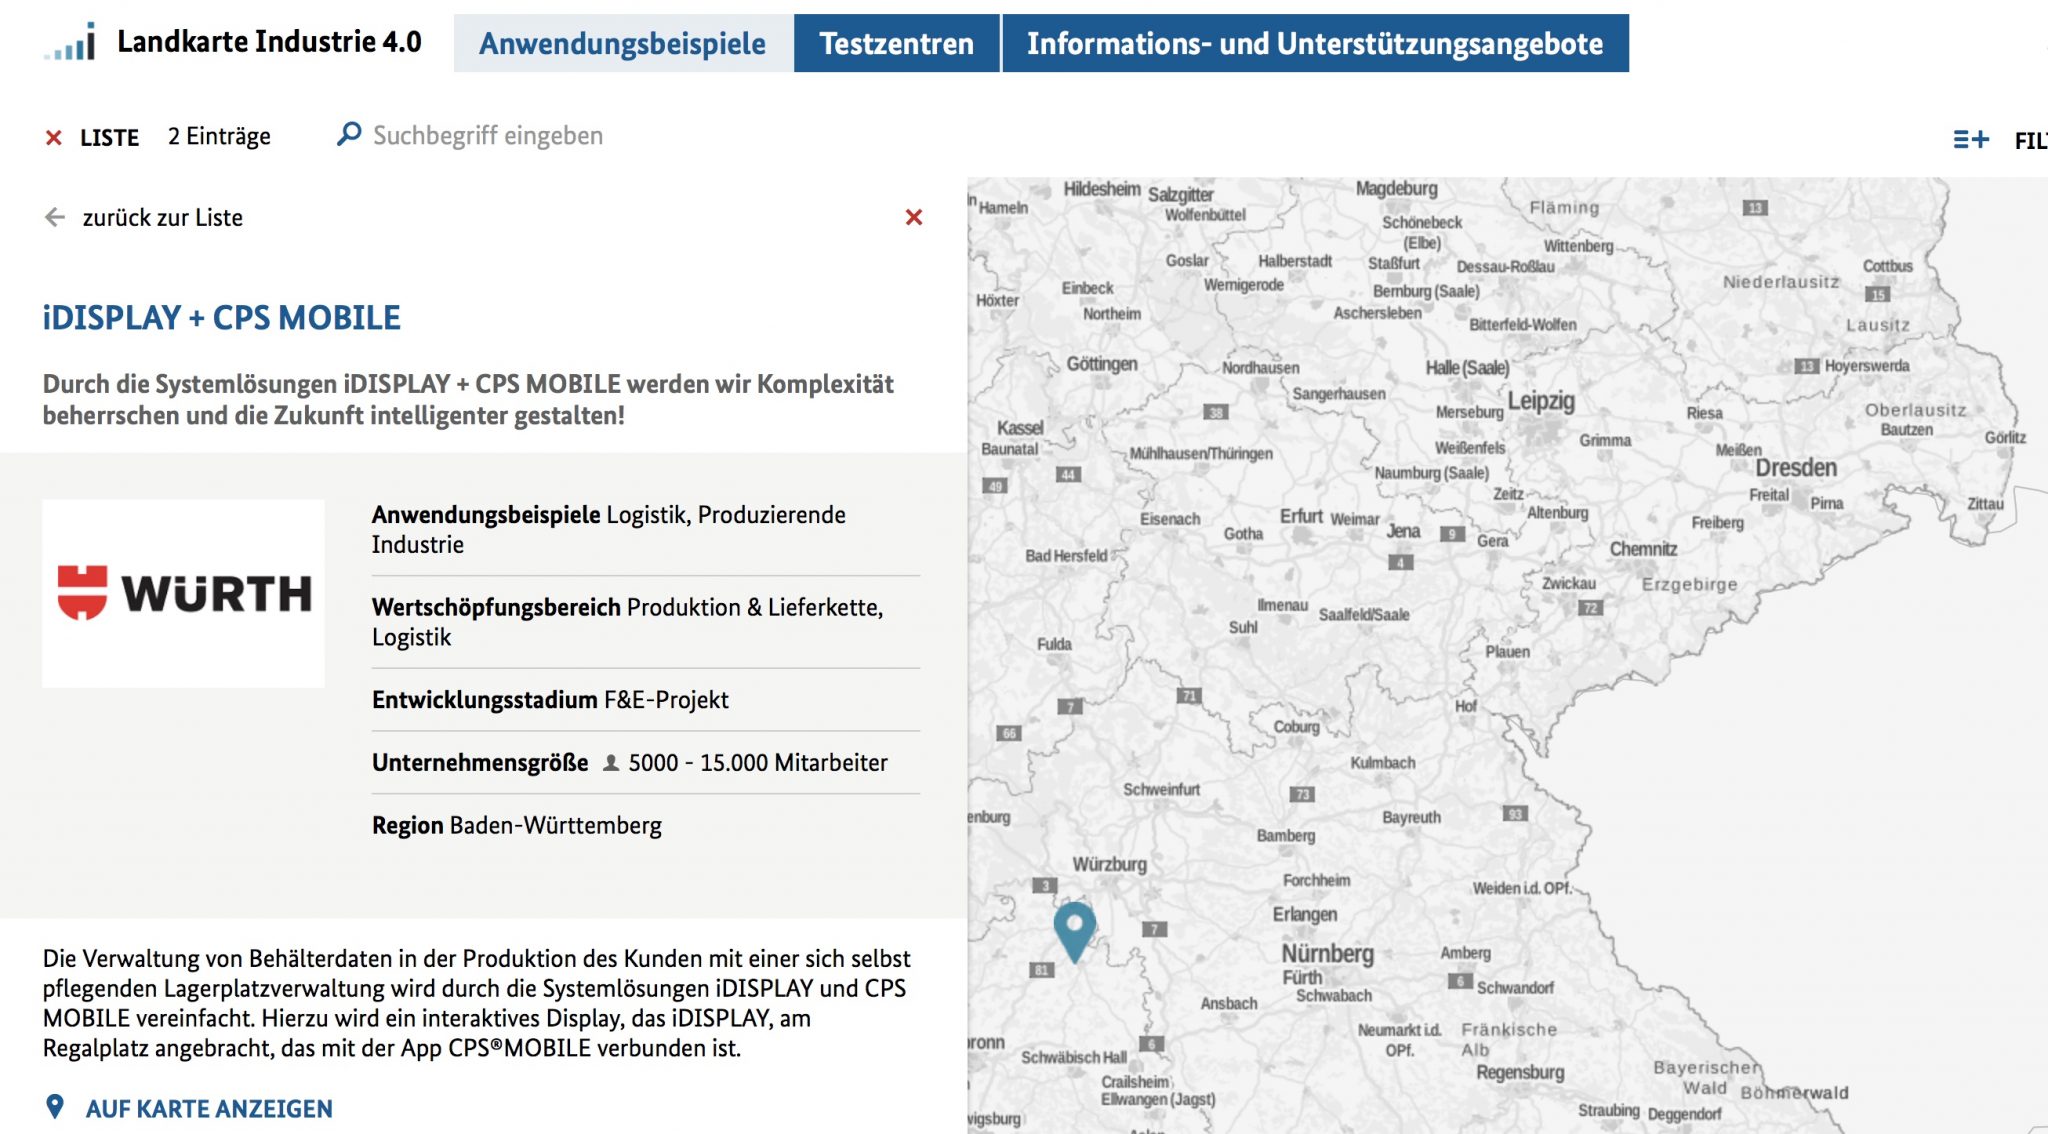Click Kassel label on the map

click(x=1019, y=427)
